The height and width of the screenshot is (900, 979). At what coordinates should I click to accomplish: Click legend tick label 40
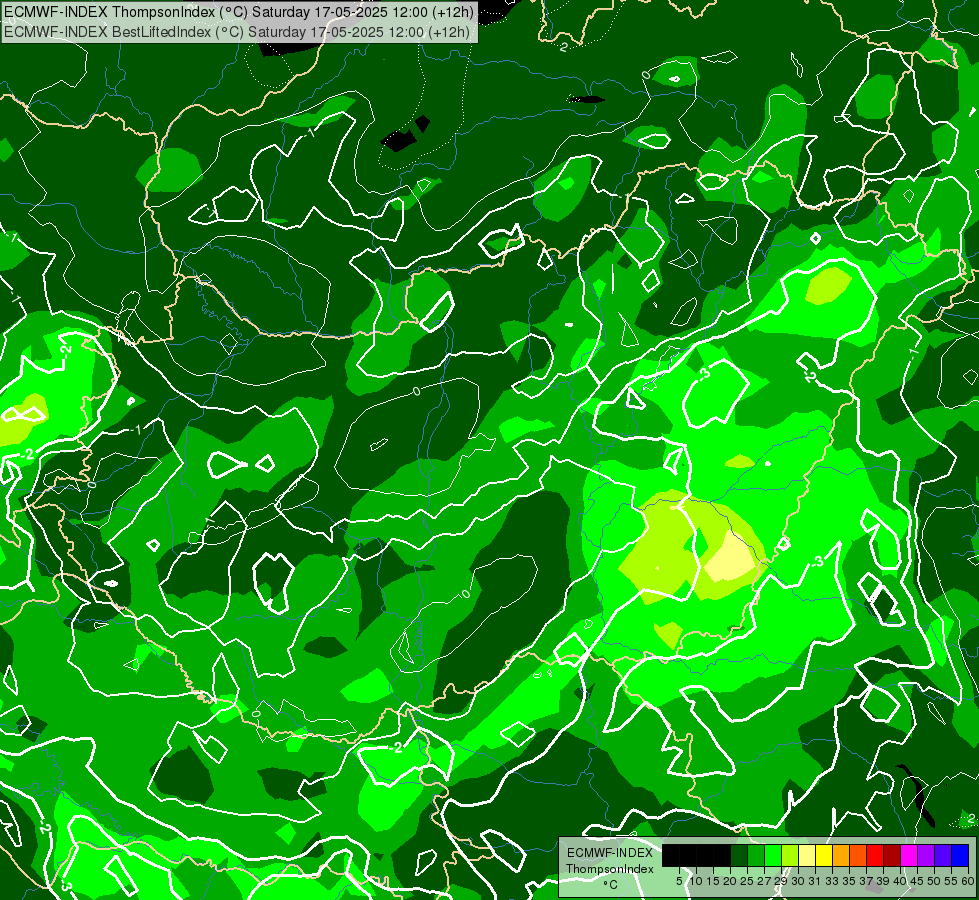tap(901, 881)
